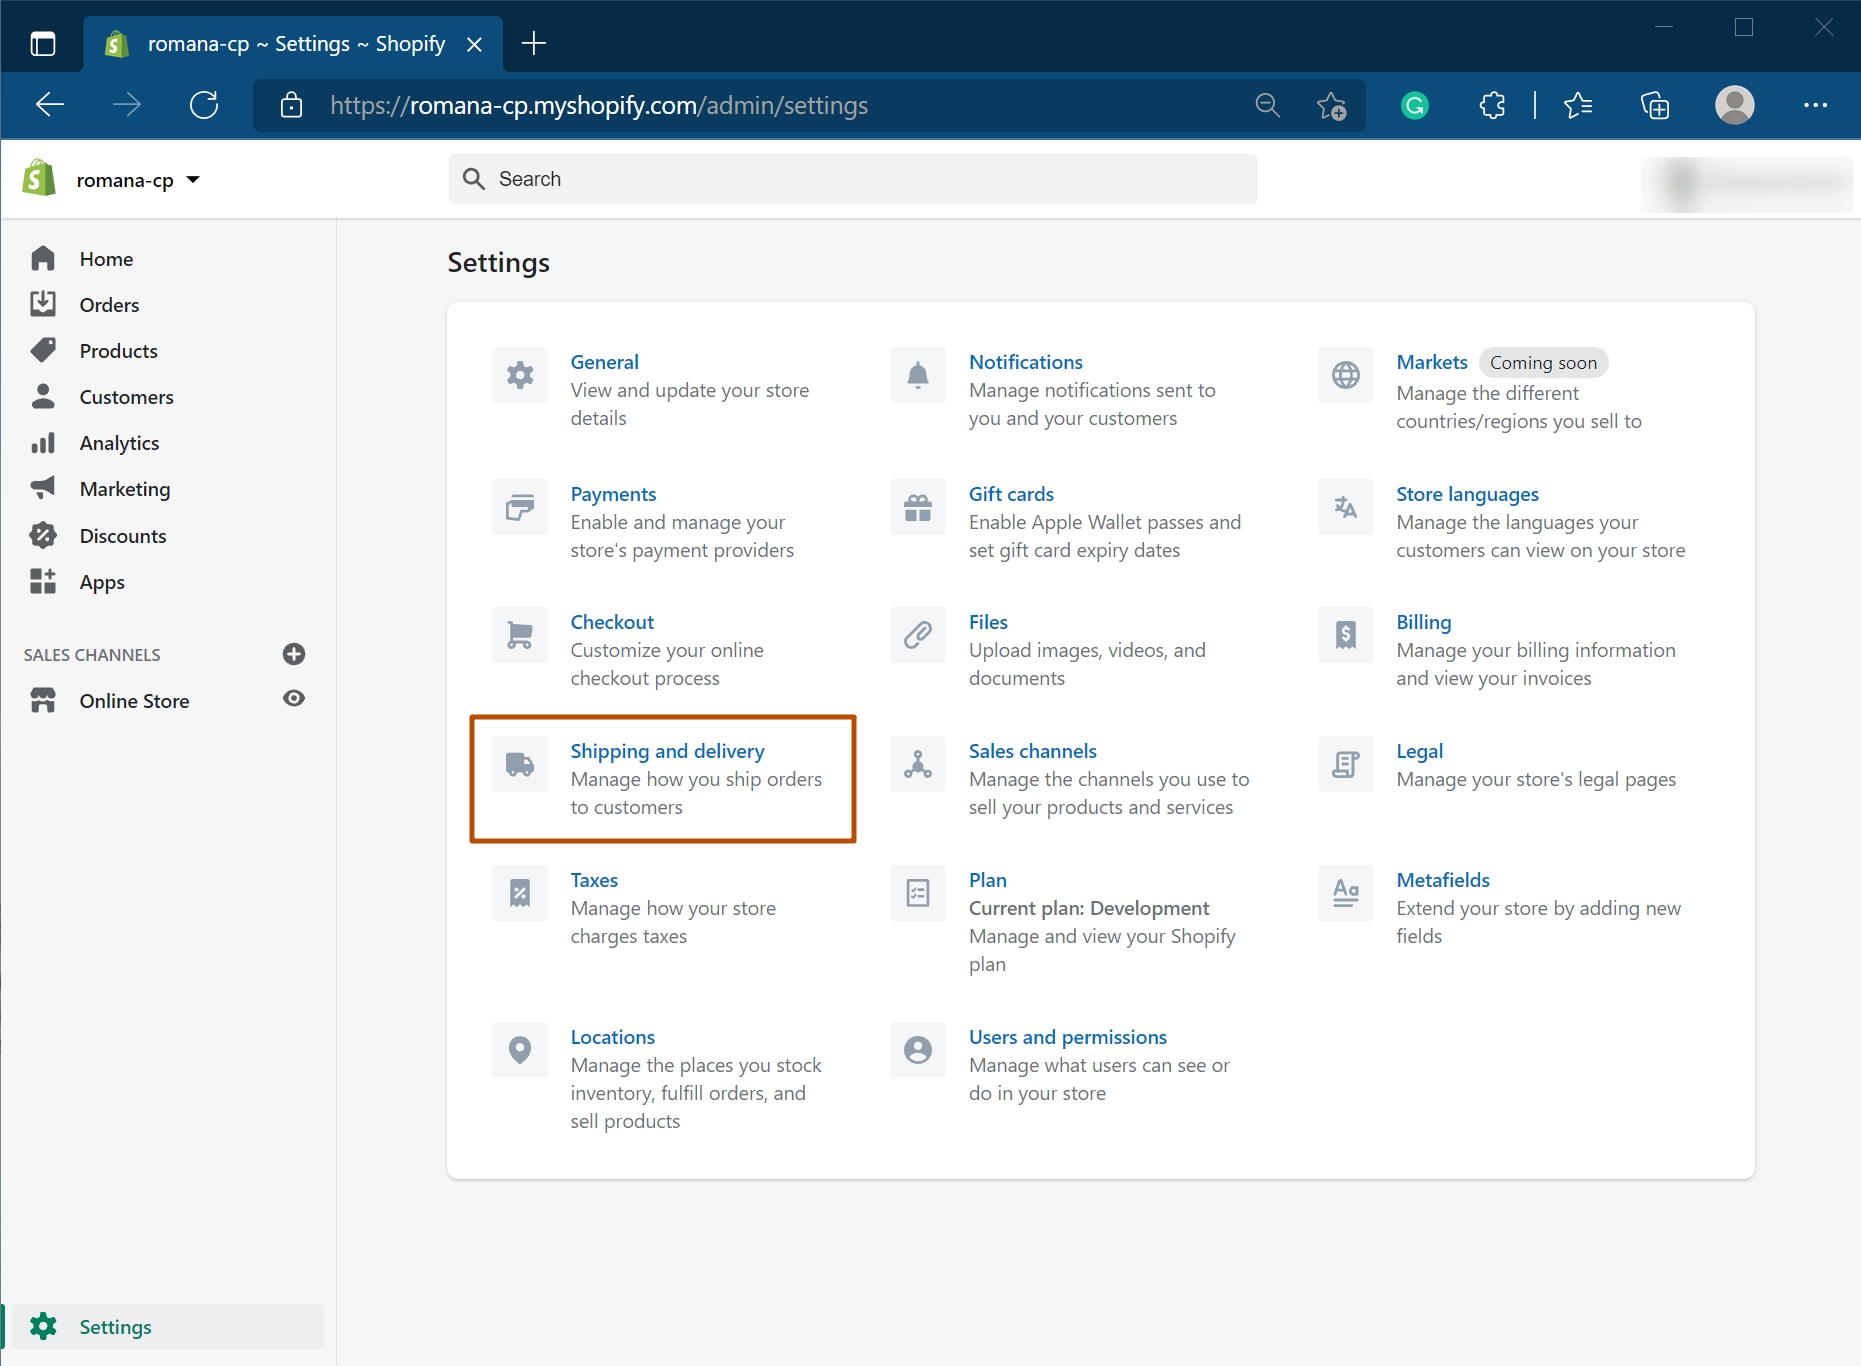Image resolution: width=1861 pixels, height=1366 pixels.
Task: Open the Shipping and delivery link
Action: [x=667, y=751]
